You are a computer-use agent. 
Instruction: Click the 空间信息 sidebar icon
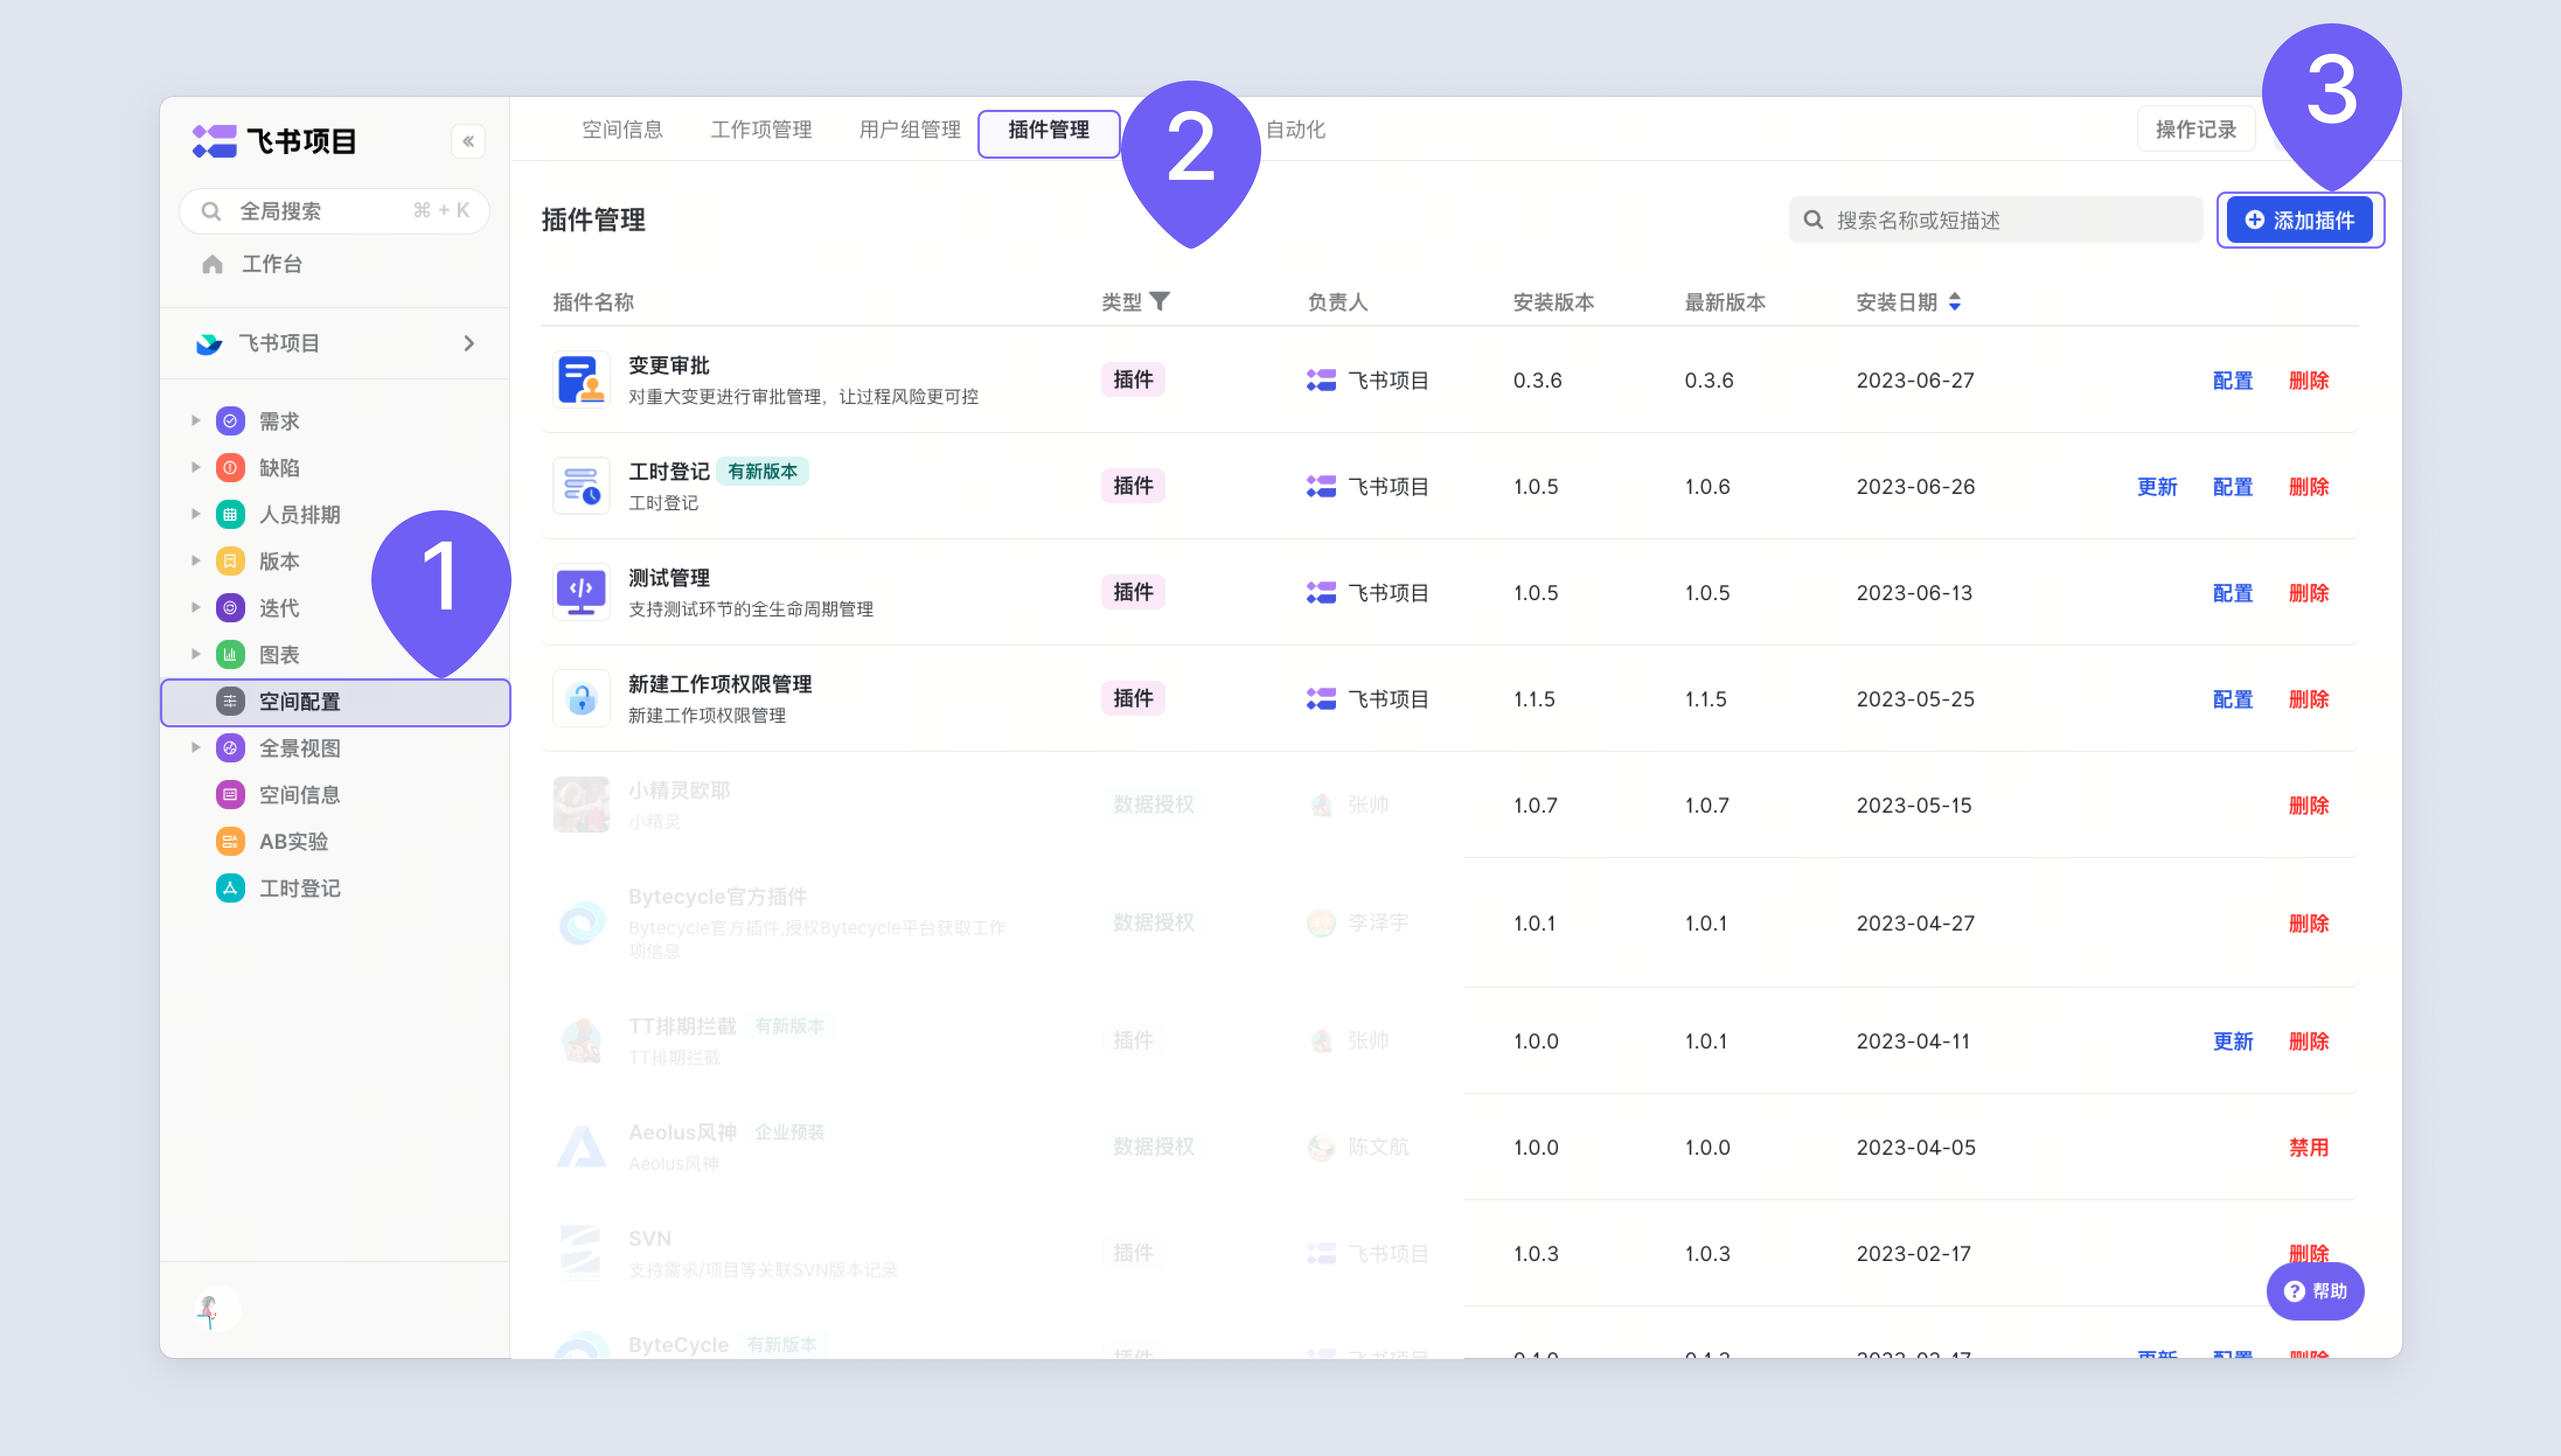[230, 795]
